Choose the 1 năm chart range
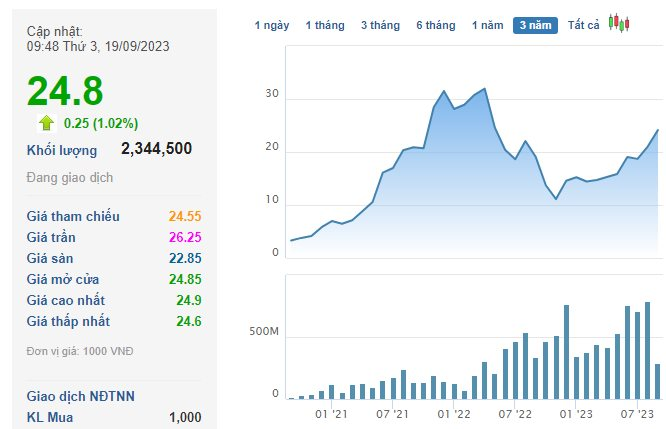Screen dimensions: 666x429 (488, 25)
